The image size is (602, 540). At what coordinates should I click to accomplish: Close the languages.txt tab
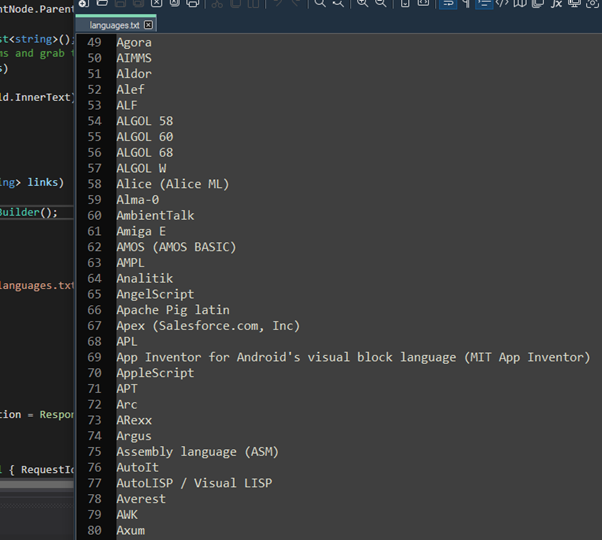(148, 25)
